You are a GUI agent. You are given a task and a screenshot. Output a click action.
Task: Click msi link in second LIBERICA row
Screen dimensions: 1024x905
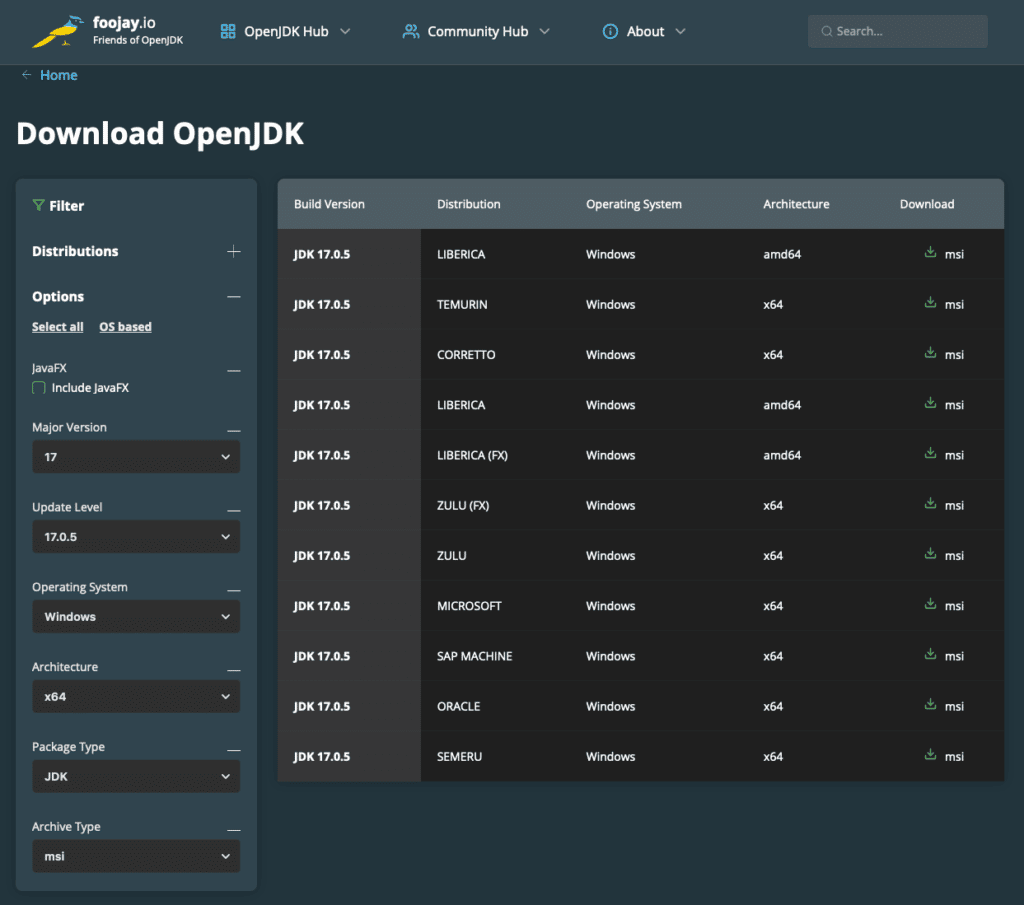(953, 405)
